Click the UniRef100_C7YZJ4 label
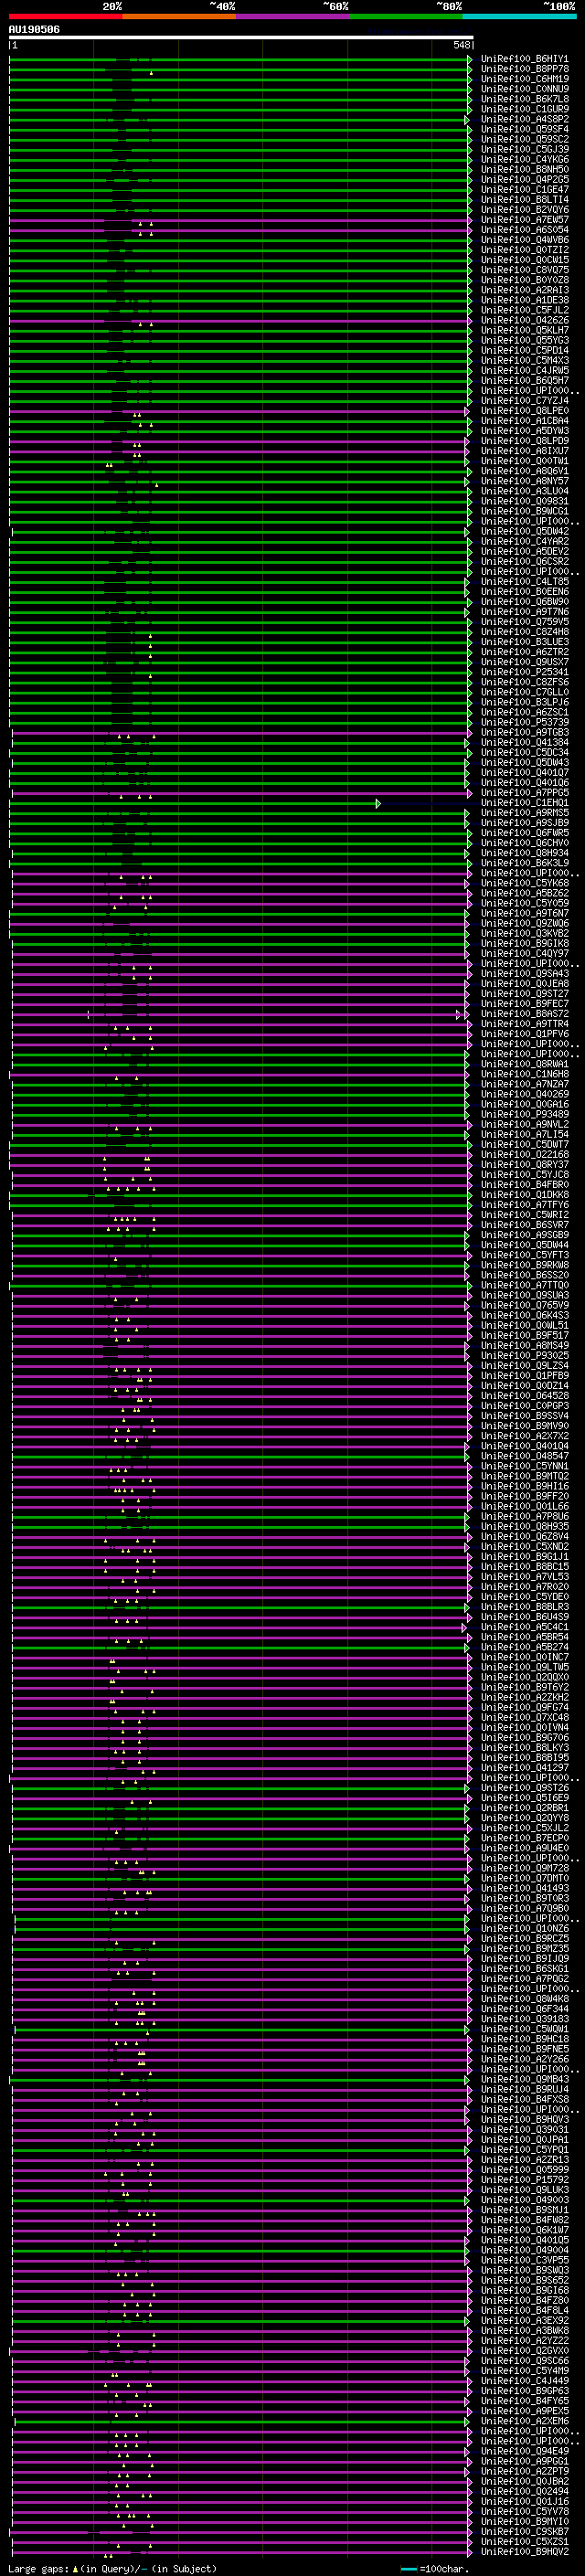Screen dimensions: 585x2576 [524, 401]
